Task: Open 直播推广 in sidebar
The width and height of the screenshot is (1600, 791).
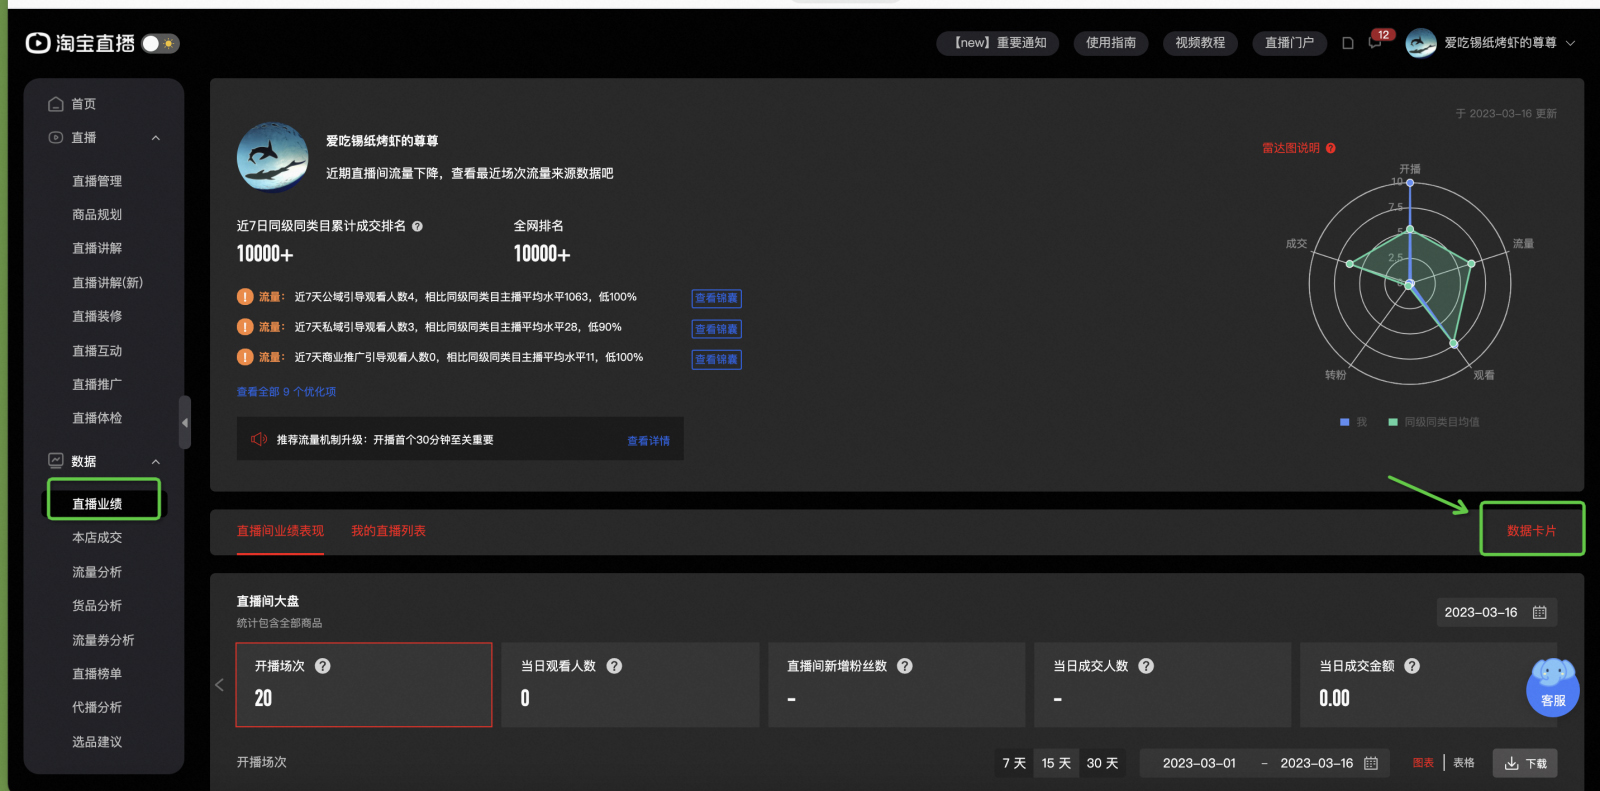Action: (97, 384)
